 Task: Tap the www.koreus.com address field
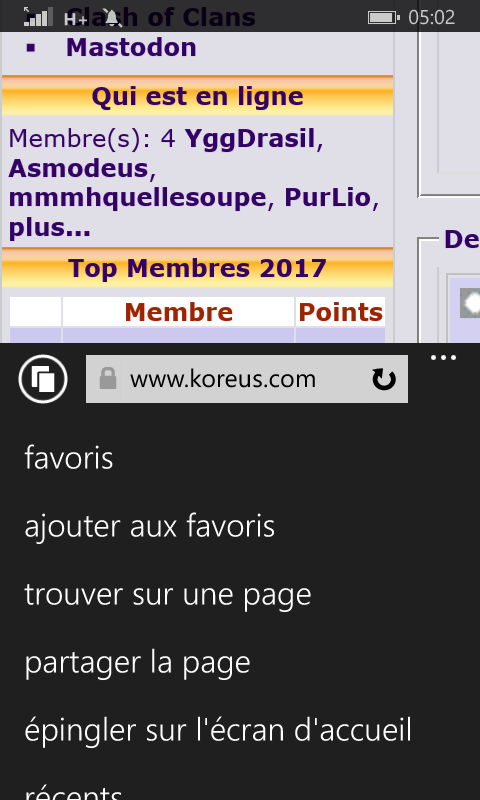[x=246, y=379]
